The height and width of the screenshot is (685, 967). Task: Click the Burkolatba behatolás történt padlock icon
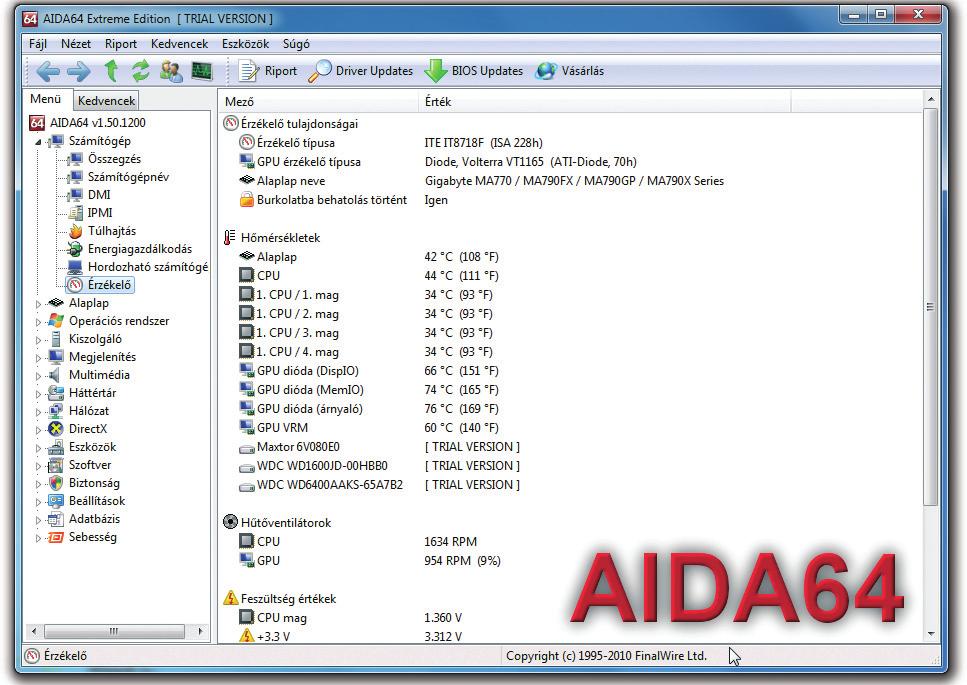click(x=247, y=199)
